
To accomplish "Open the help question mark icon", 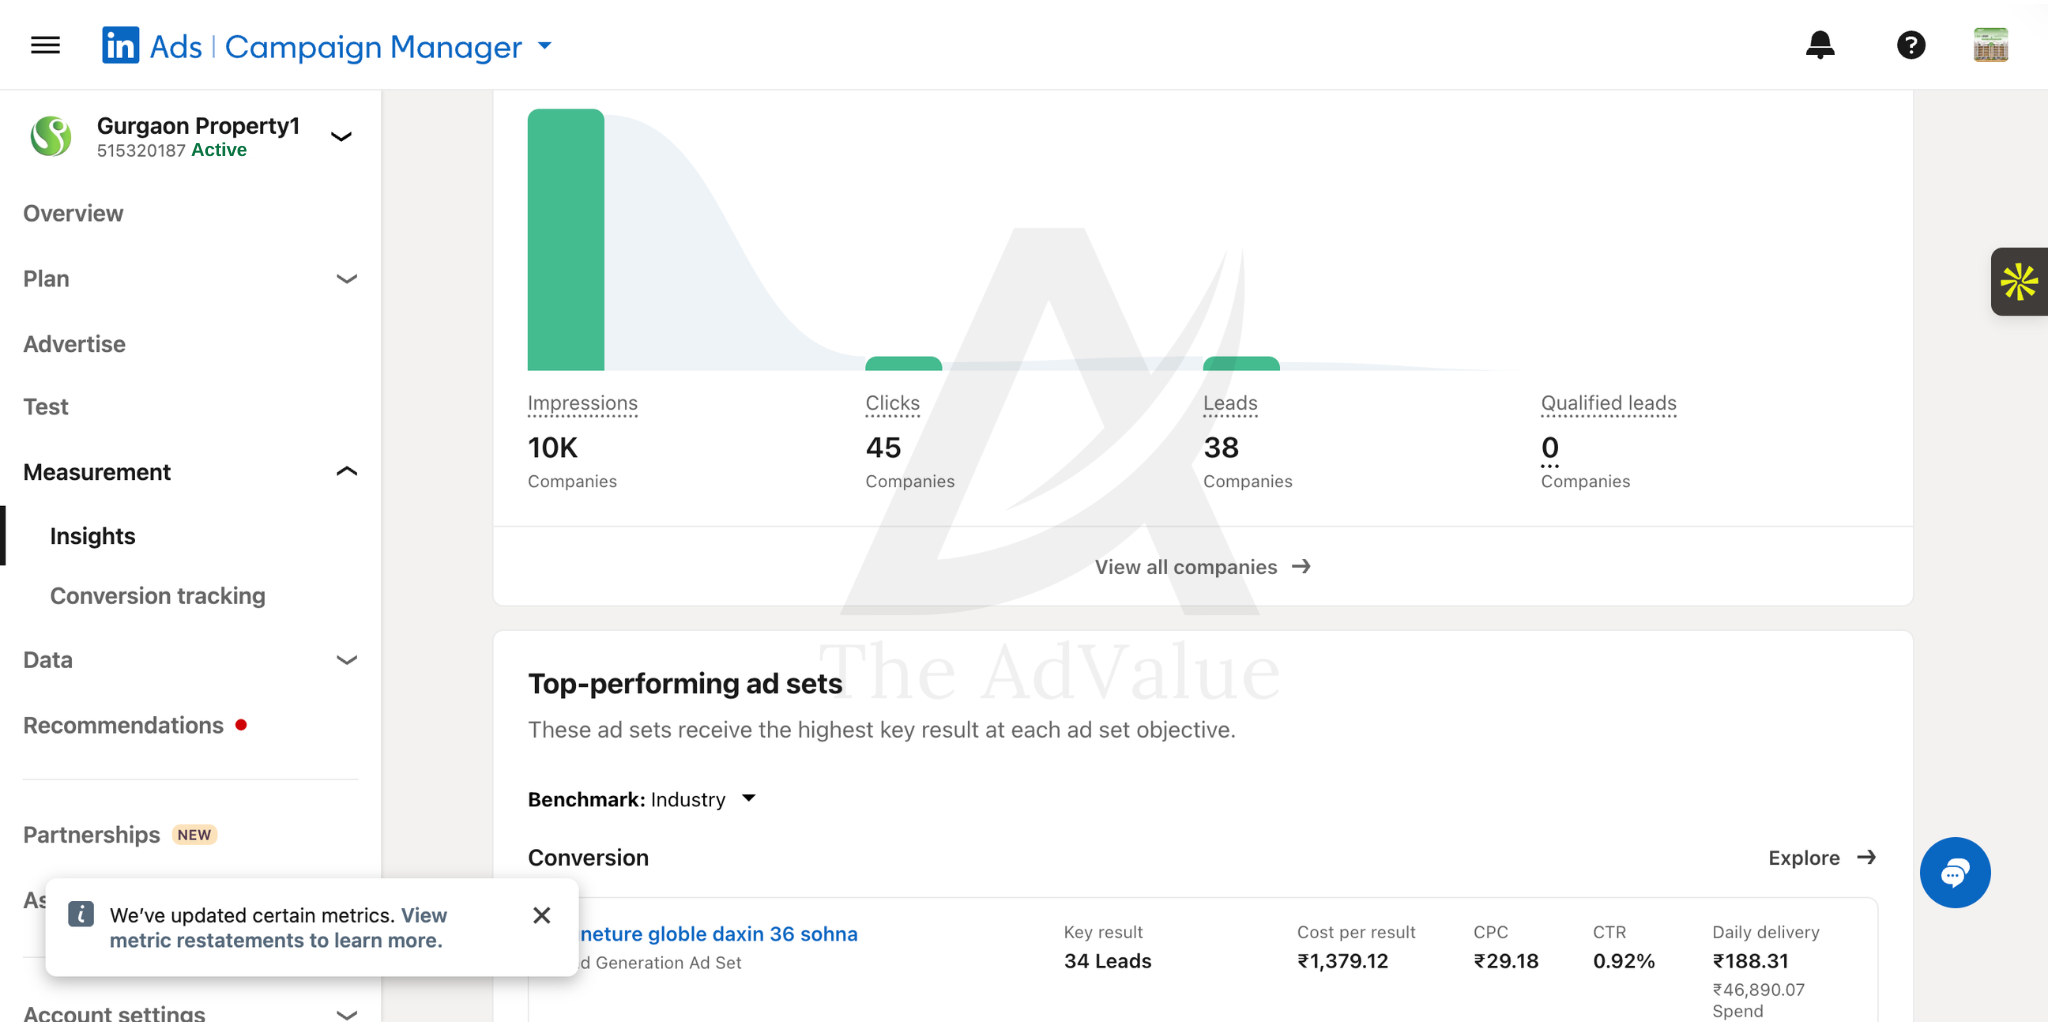I will coord(1911,45).
